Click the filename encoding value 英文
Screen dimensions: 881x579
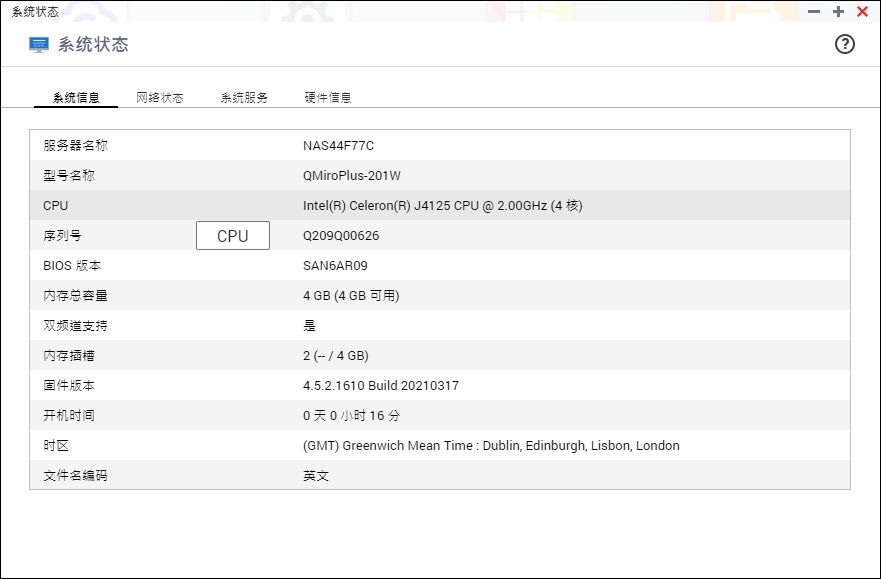[x=316, y=476]
